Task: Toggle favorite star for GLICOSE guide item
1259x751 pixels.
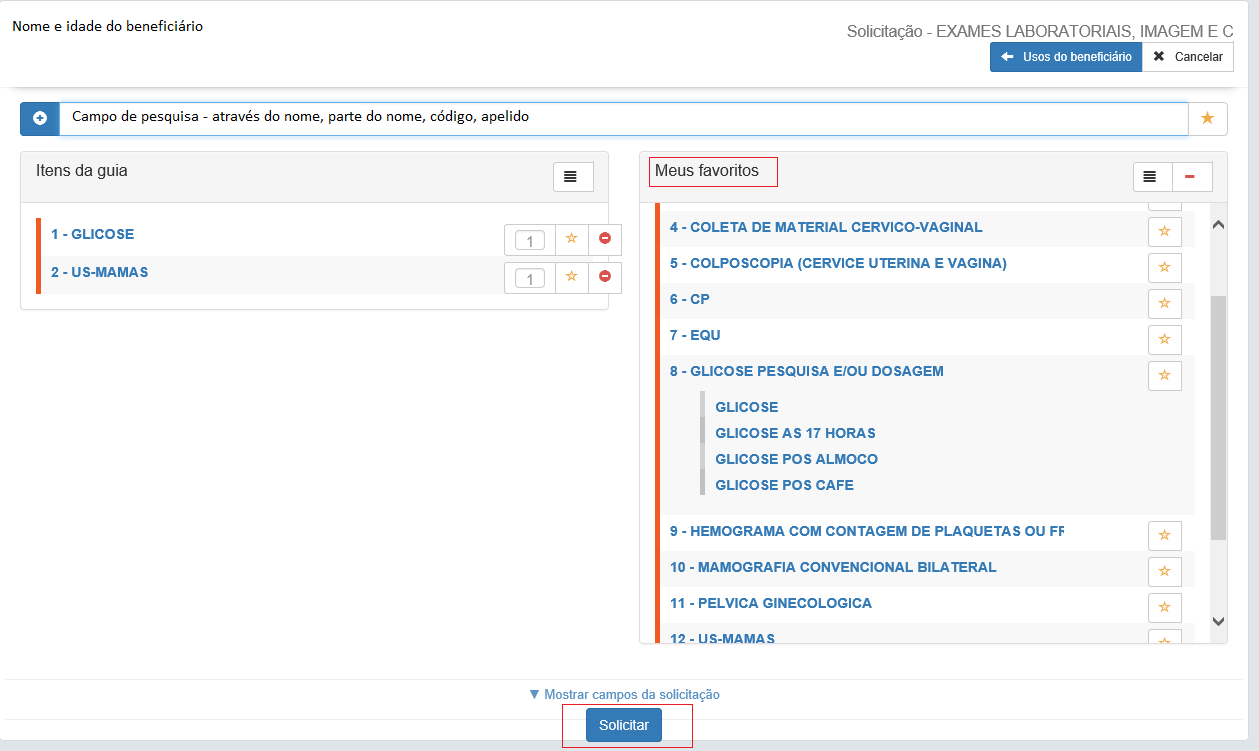Action: 571,239
